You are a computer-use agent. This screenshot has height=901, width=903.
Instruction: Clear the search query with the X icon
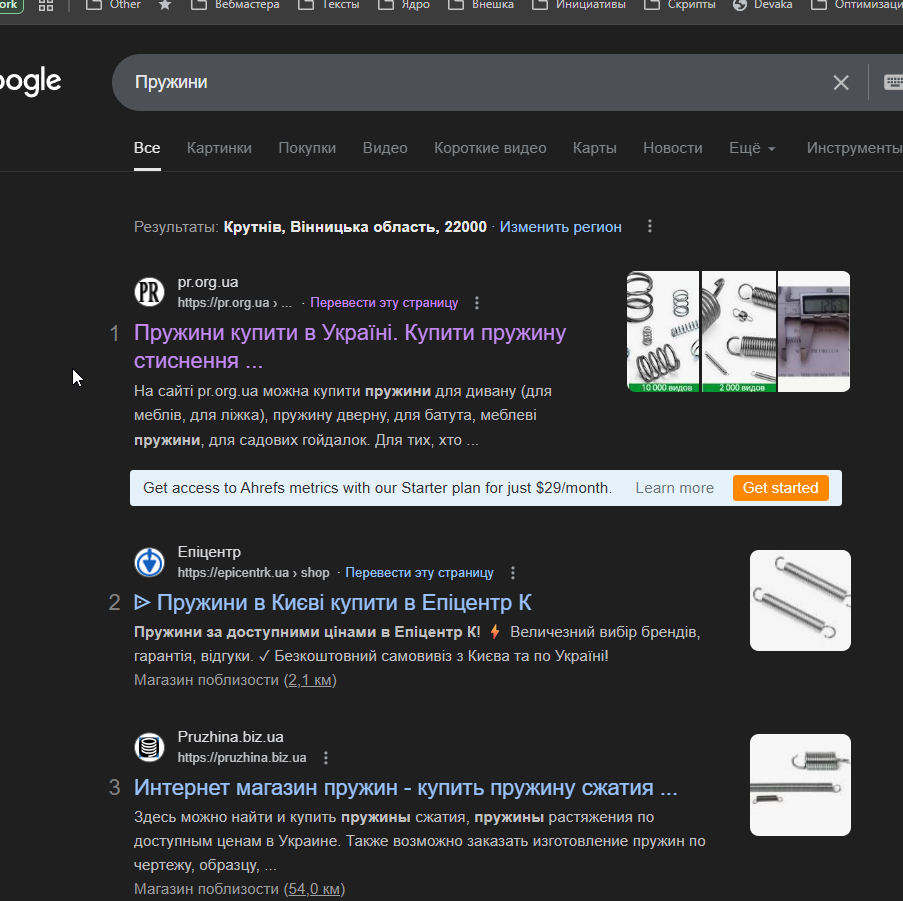pyautogui.click(x=841, y=82)
